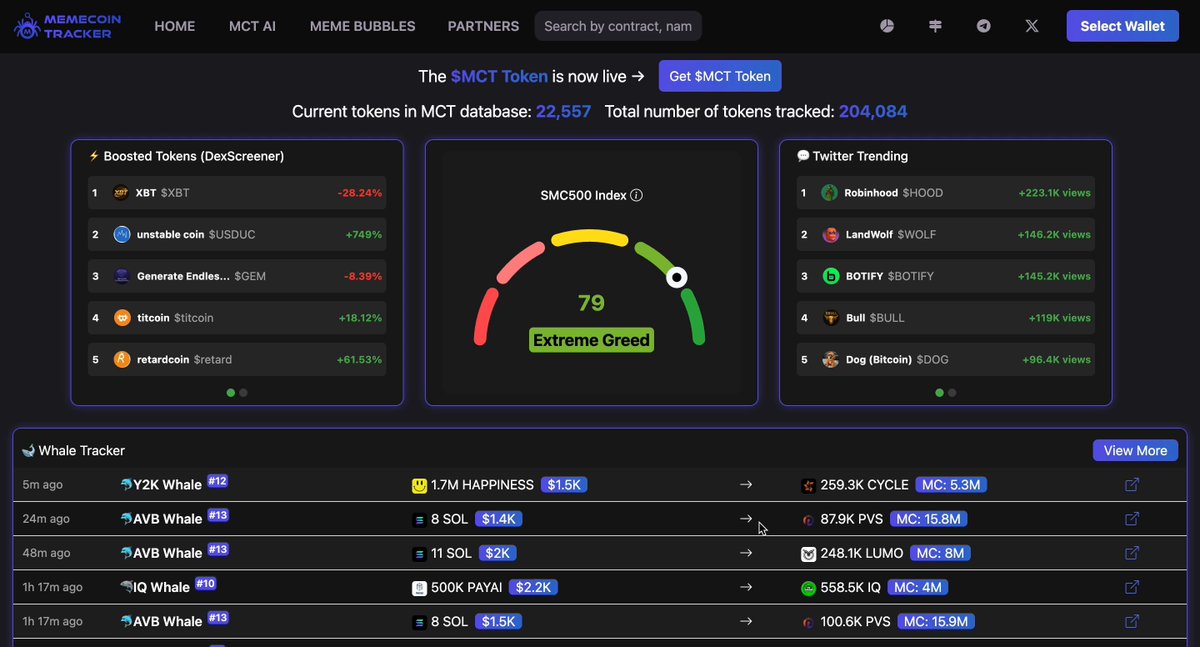Click the unstable coin token icon
This screenshot has width=1200, height=647.
tap(122, 234)
